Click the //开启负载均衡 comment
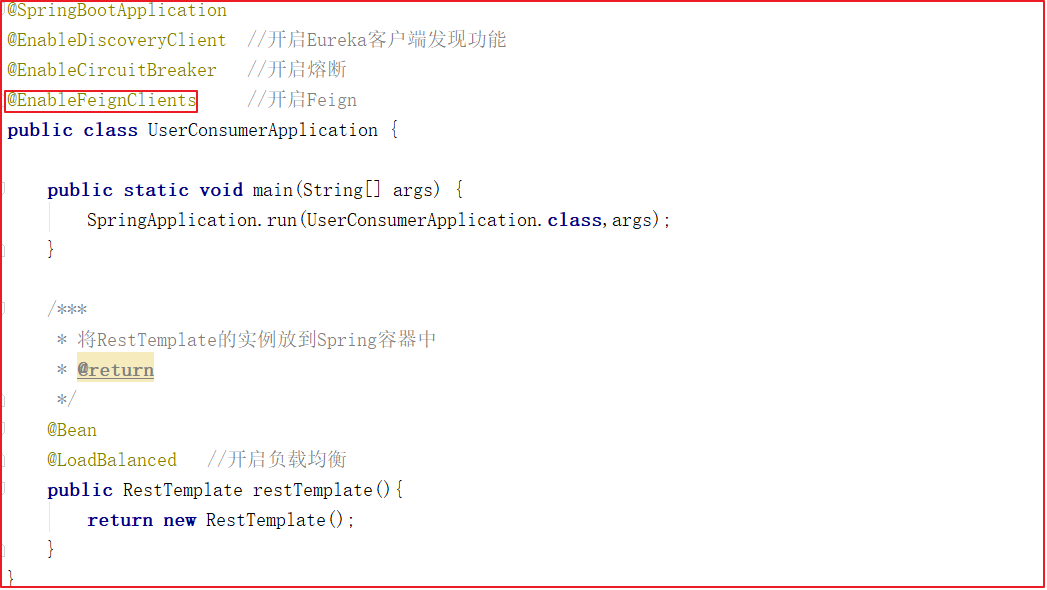1047x590 pixels. click(277, 460)
